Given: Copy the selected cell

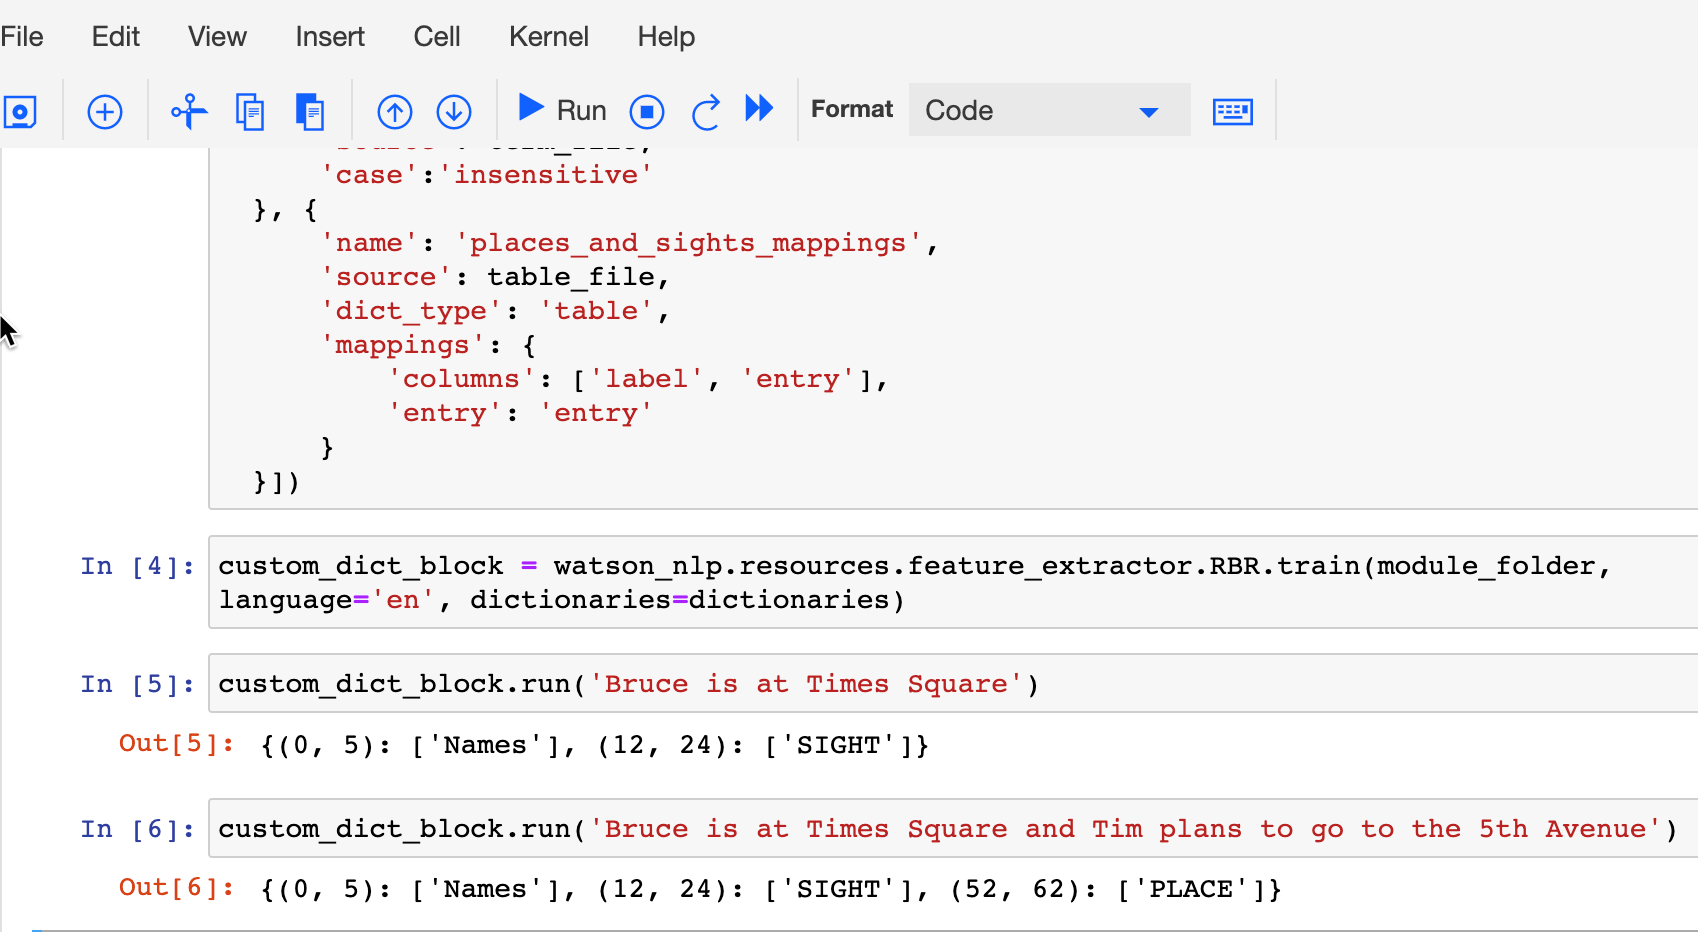Looking at the screenshot, I should [x=250, y=111].
